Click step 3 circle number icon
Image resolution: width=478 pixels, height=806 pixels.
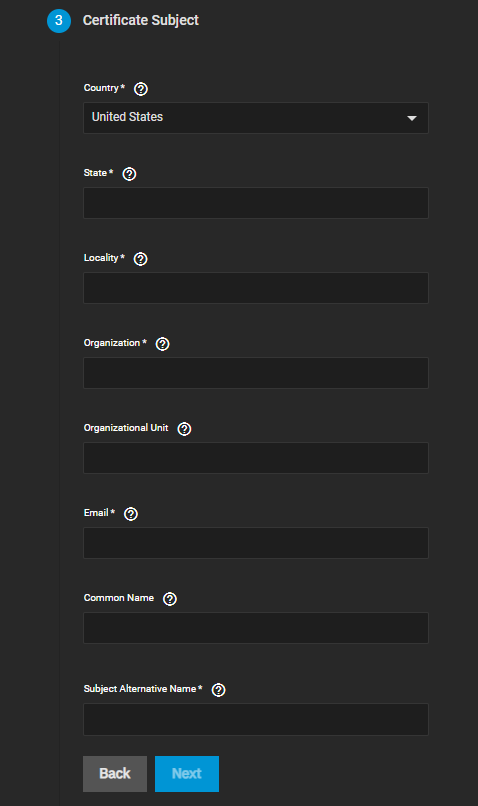59,21
